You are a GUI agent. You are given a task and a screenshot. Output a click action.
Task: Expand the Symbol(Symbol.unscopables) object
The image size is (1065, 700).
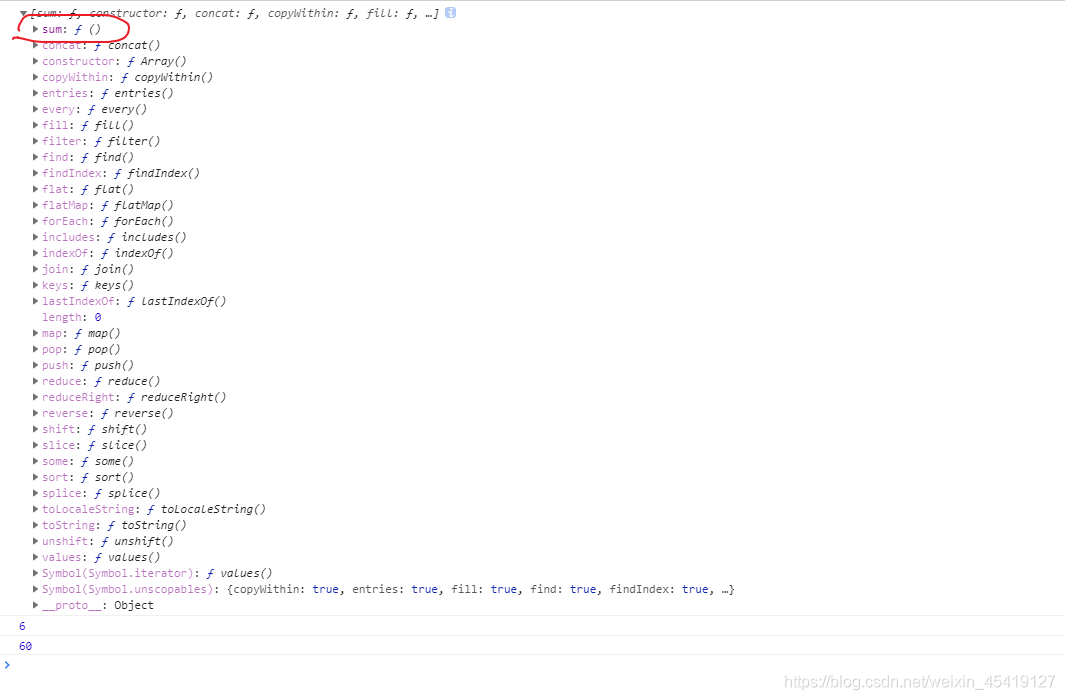(35, 589)
